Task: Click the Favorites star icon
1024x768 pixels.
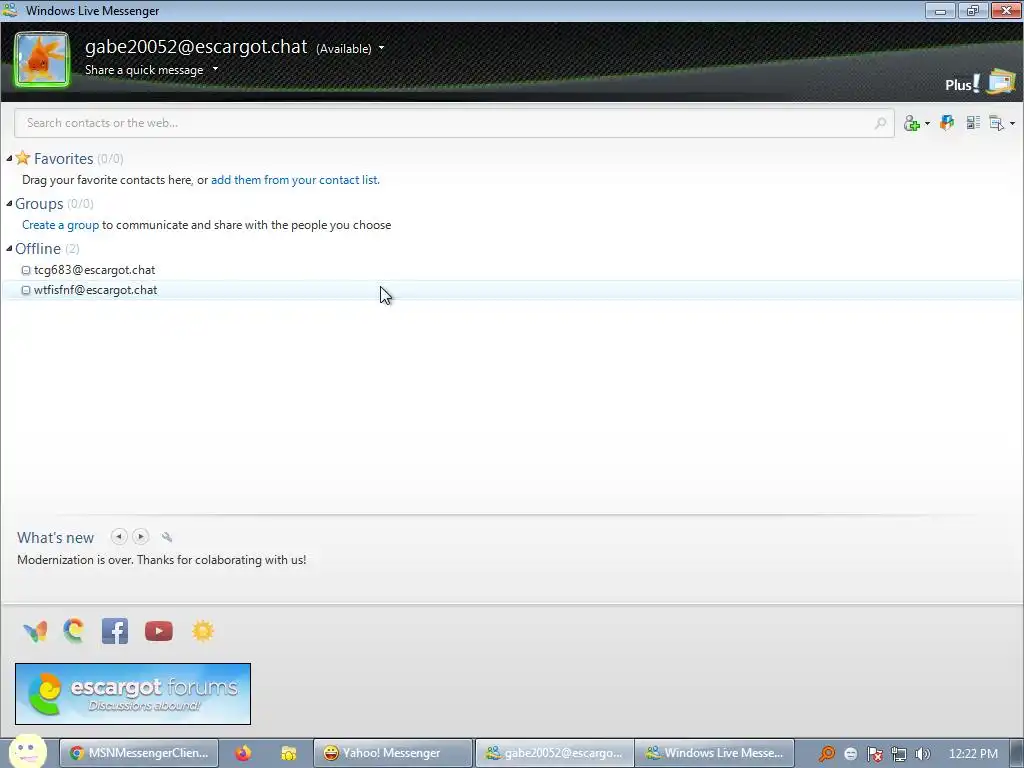Action: pos(23,157)
